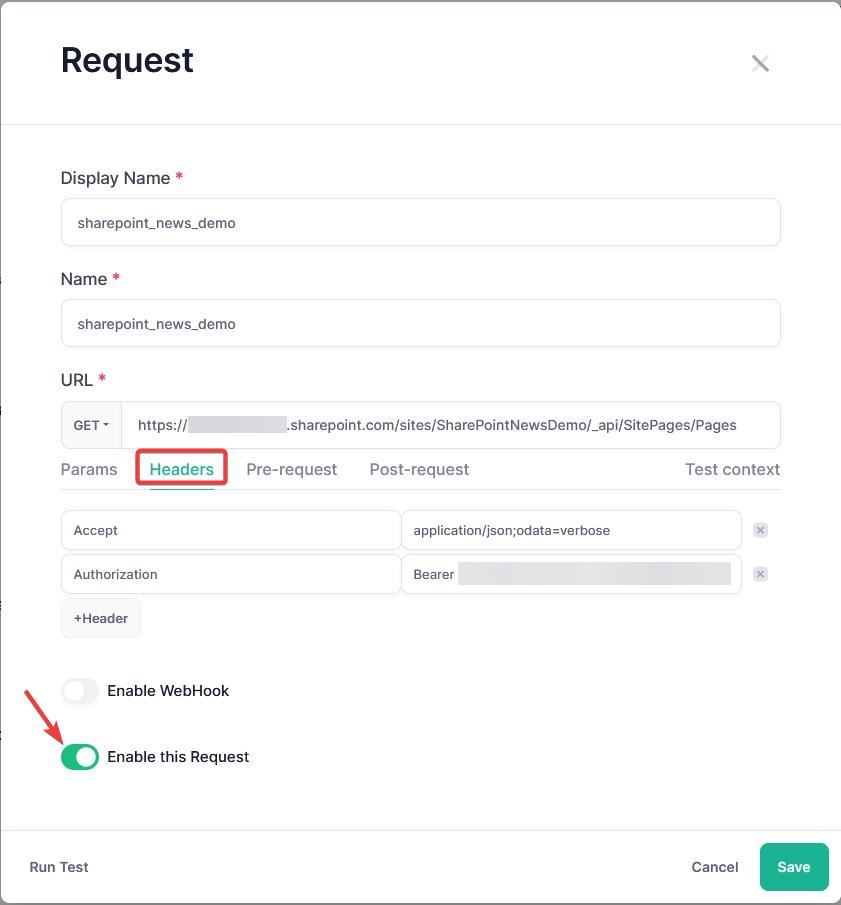Run Test for this request
This screenshot has height=905, width=841.
coord(58,867)
